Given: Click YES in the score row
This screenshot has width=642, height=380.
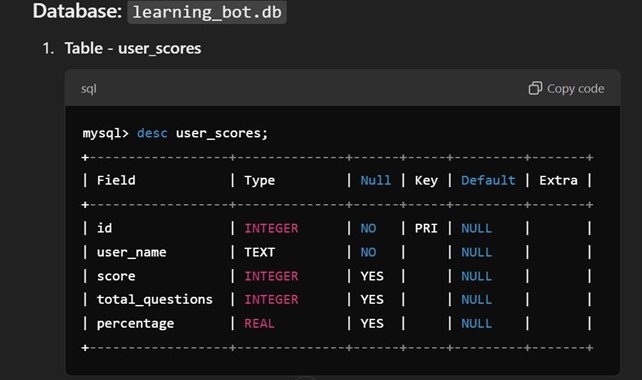Looking at the screenshot, I should tap(372, 276).
